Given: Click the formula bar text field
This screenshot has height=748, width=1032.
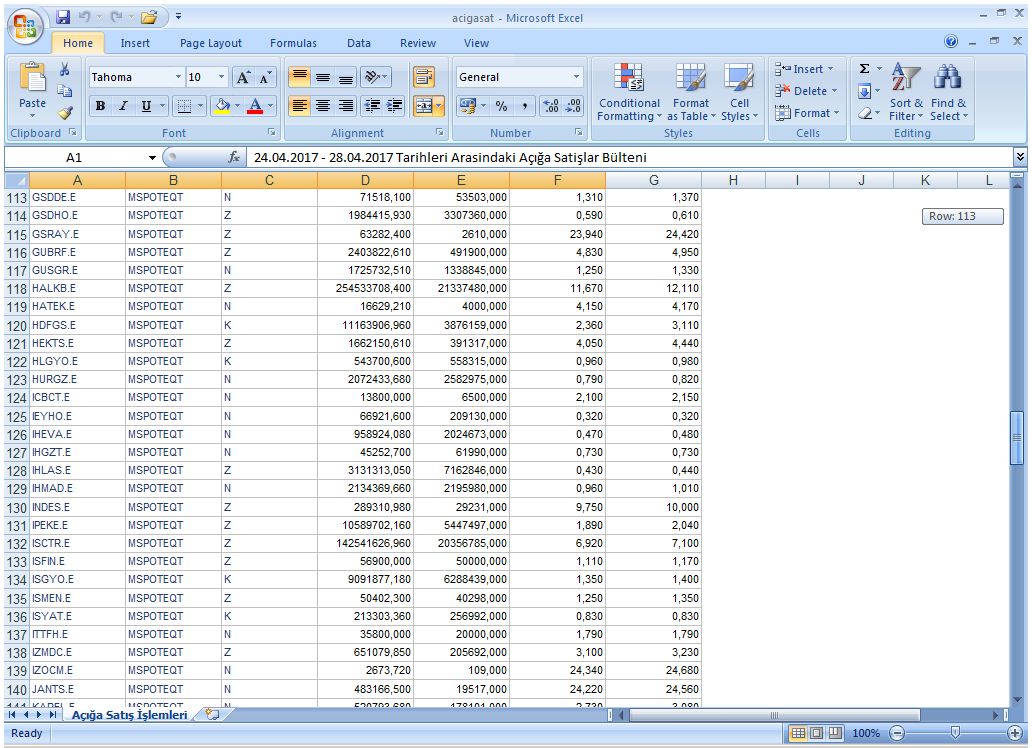Looking at the screenshot, I should pyautogui.click(x=629, y=157).
